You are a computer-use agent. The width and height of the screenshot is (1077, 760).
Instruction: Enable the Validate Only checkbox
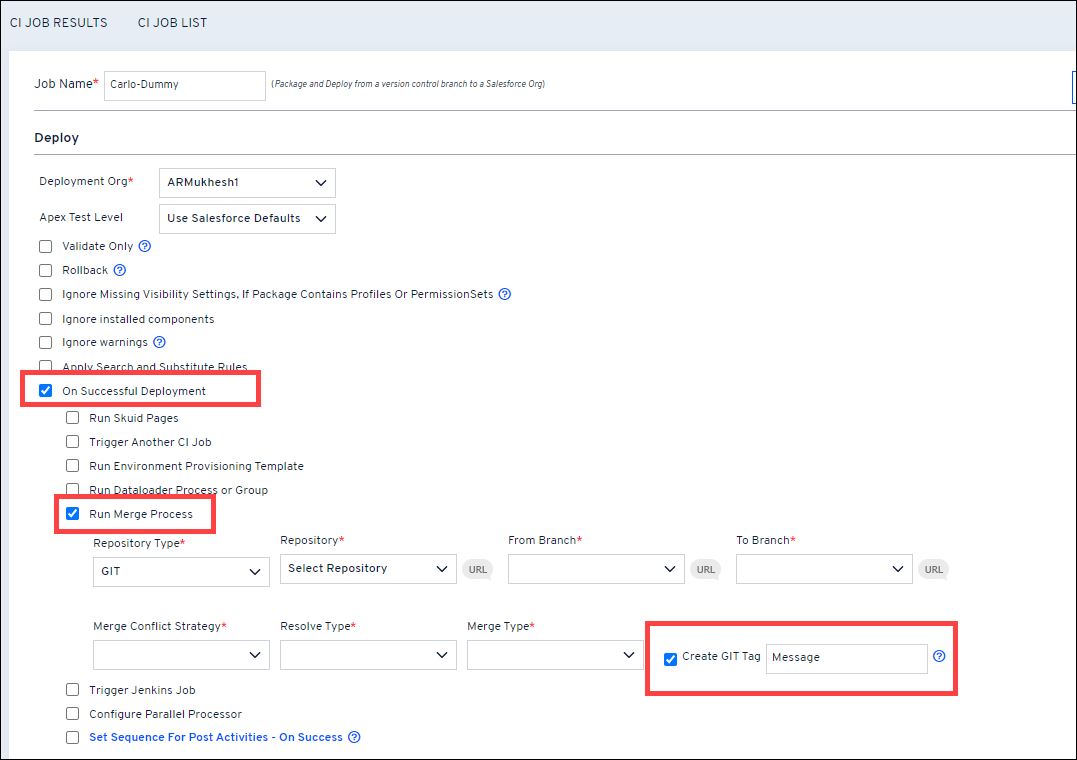(45, 246)
